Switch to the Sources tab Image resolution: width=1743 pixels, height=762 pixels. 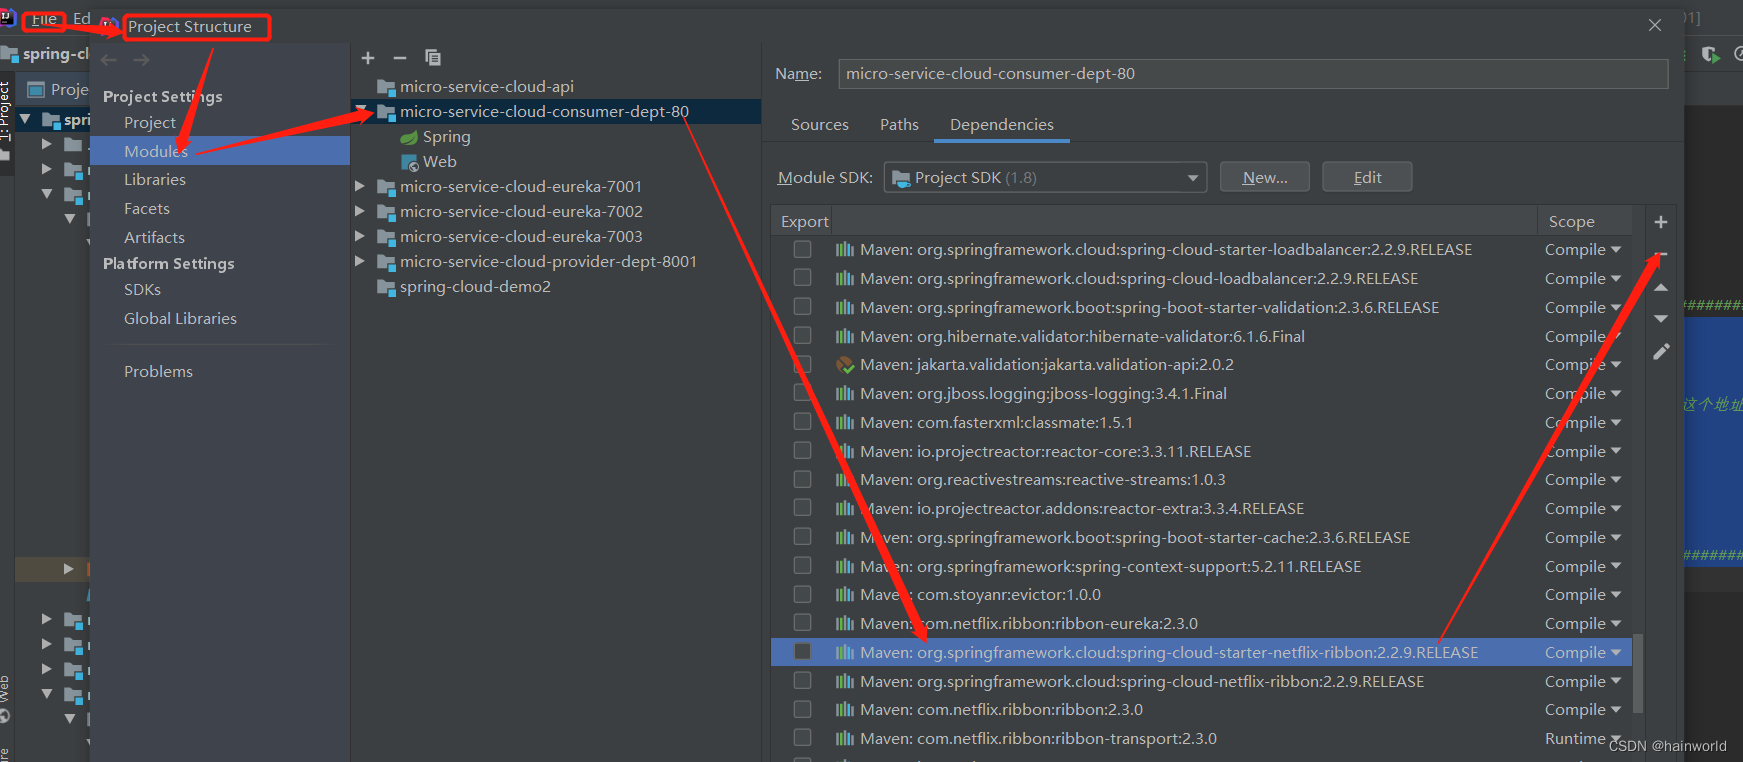click(x=820, y=125)
